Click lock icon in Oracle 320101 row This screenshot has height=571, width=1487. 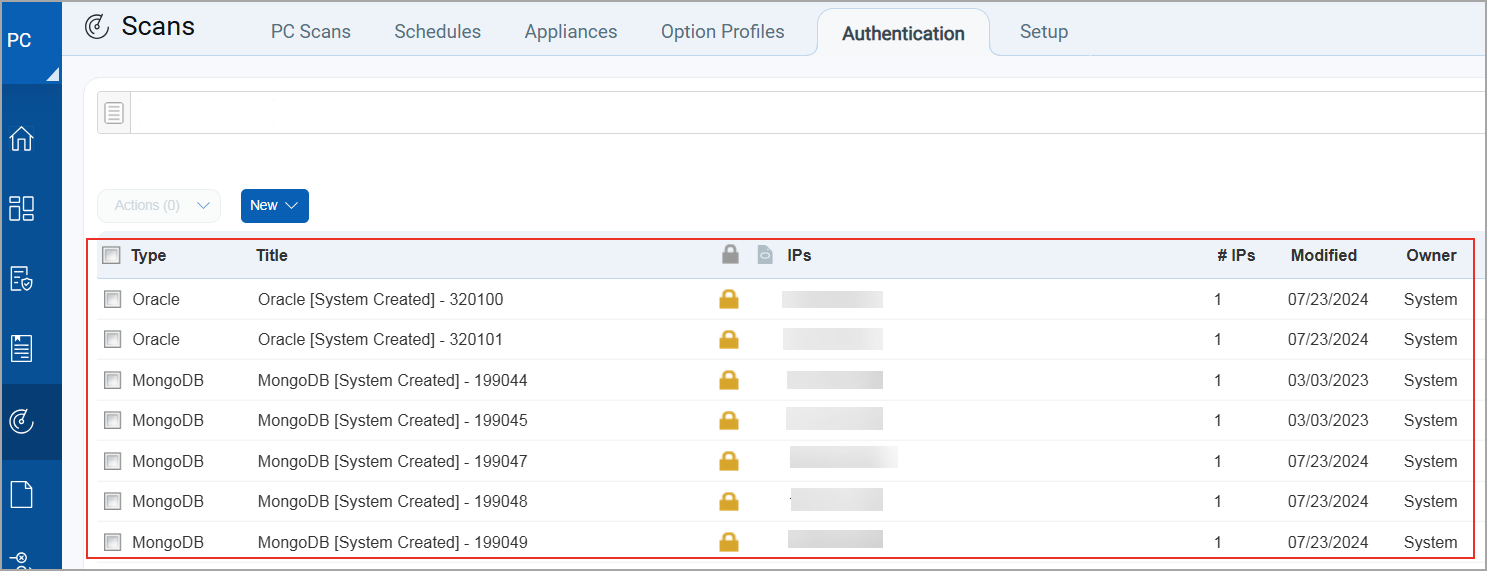click(x=729, y=339)
